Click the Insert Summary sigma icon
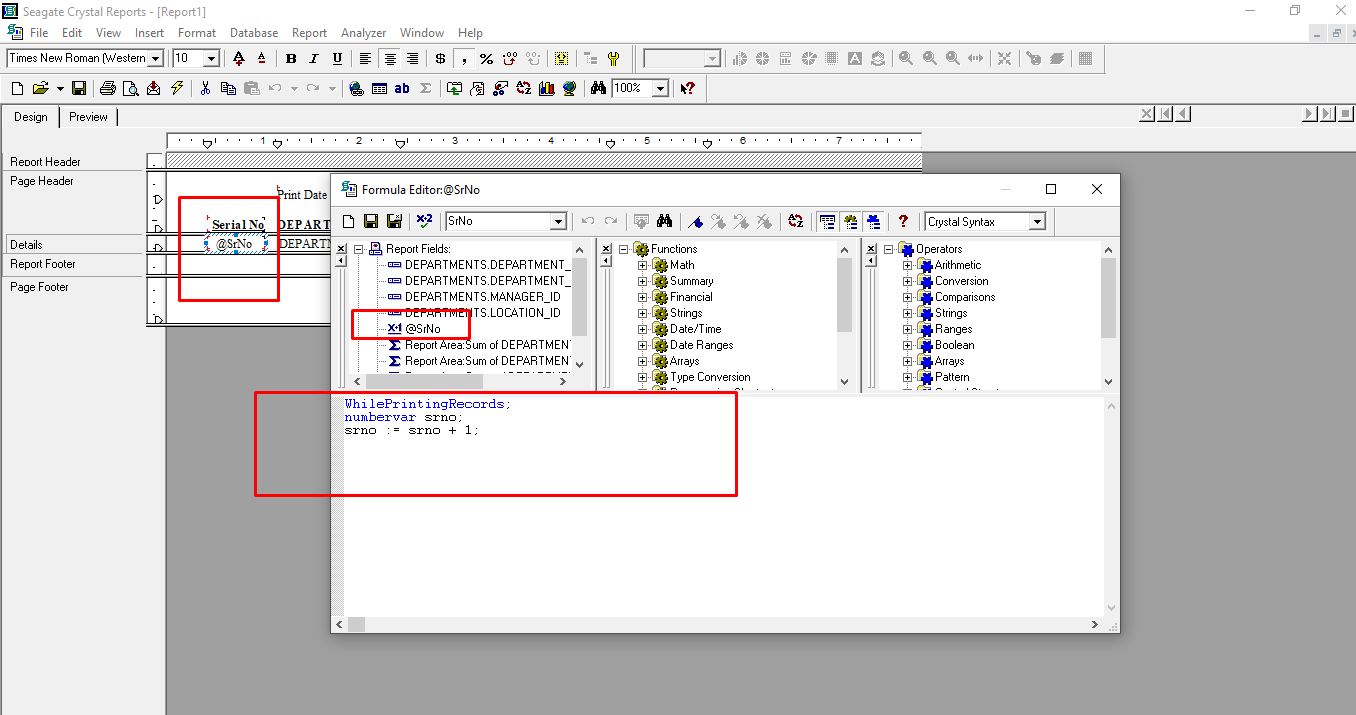 pos(424,88)
